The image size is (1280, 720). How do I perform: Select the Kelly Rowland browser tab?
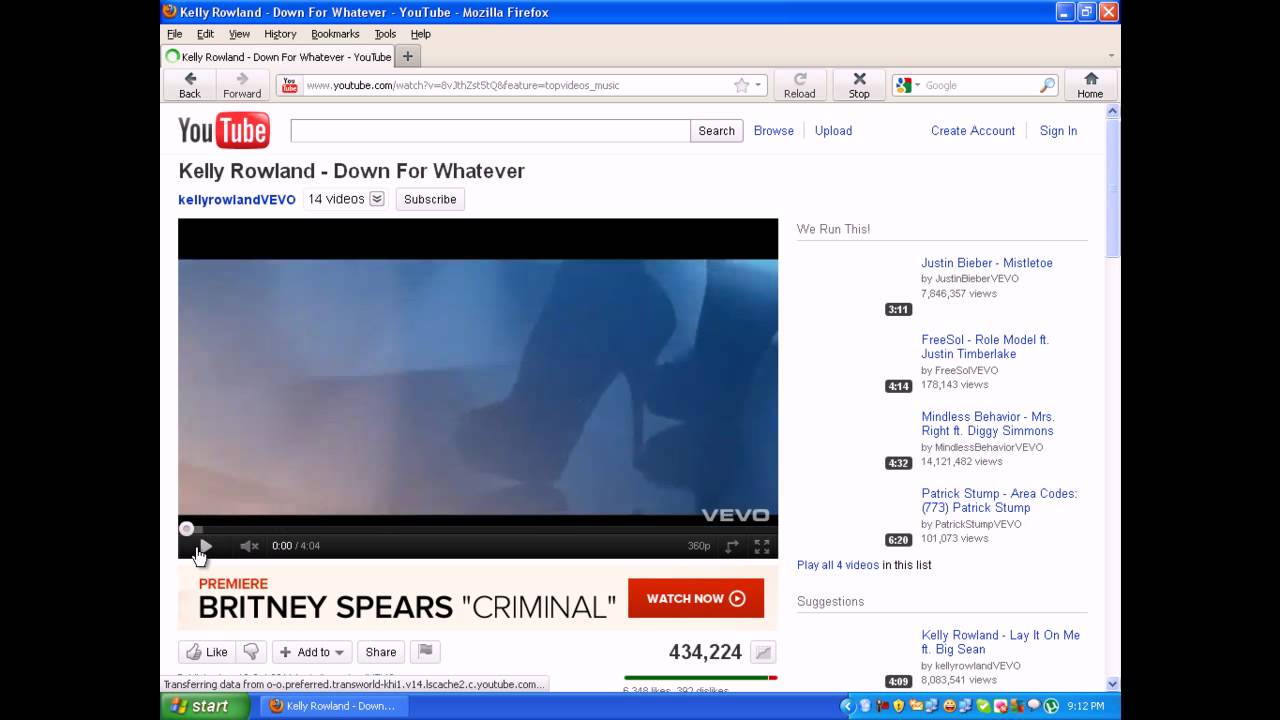point(279,57)
